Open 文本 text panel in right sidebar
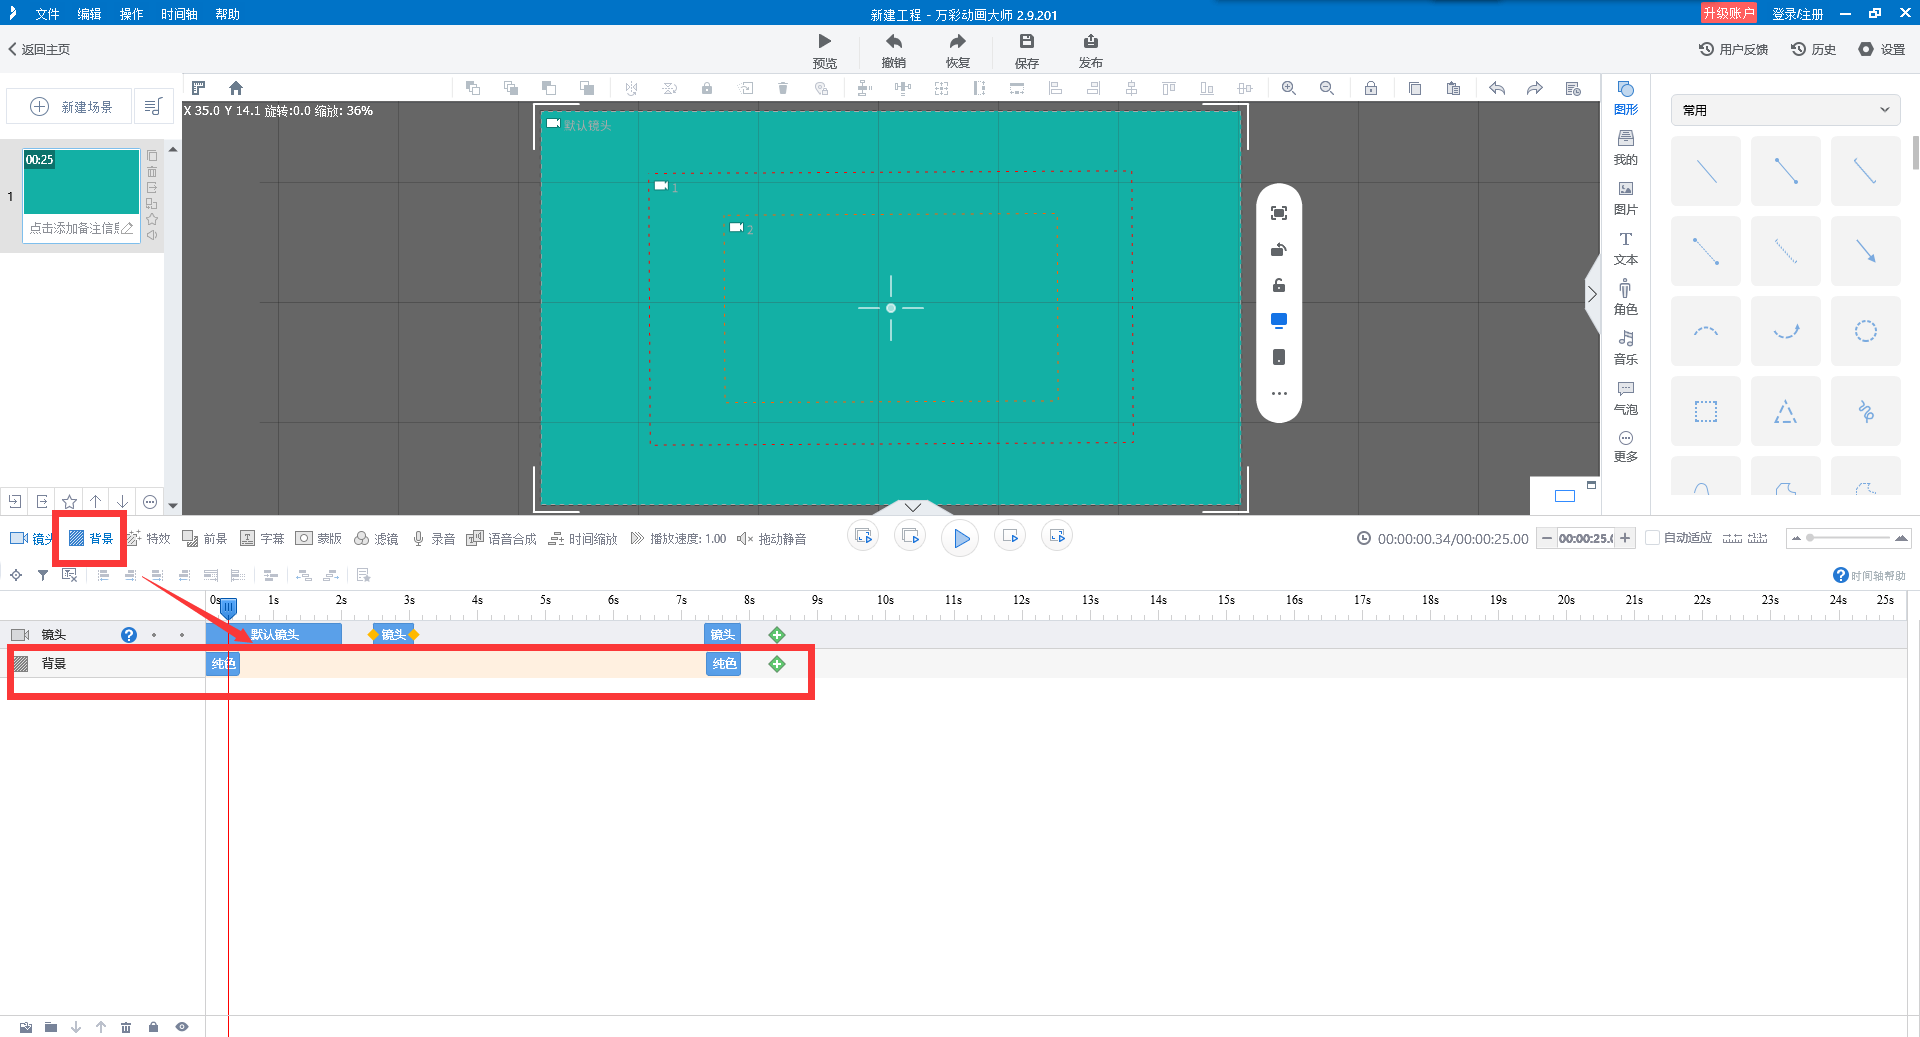Screen dimensions: 1920x1037 tap(1626, 248)
